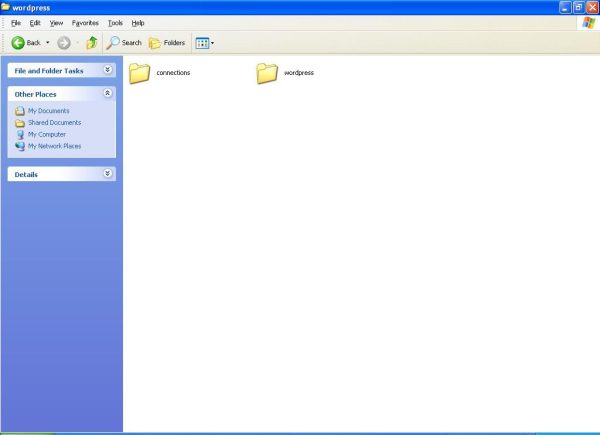
Task: Click the title bar folder icon
Action: click(x=5, y=7)
